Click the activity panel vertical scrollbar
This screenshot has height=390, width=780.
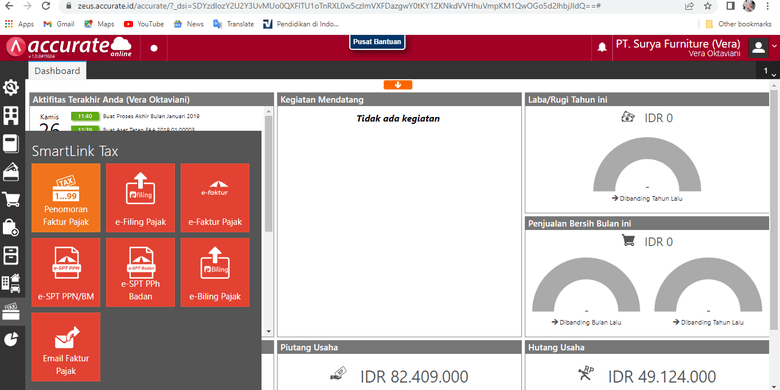(269, 174)
